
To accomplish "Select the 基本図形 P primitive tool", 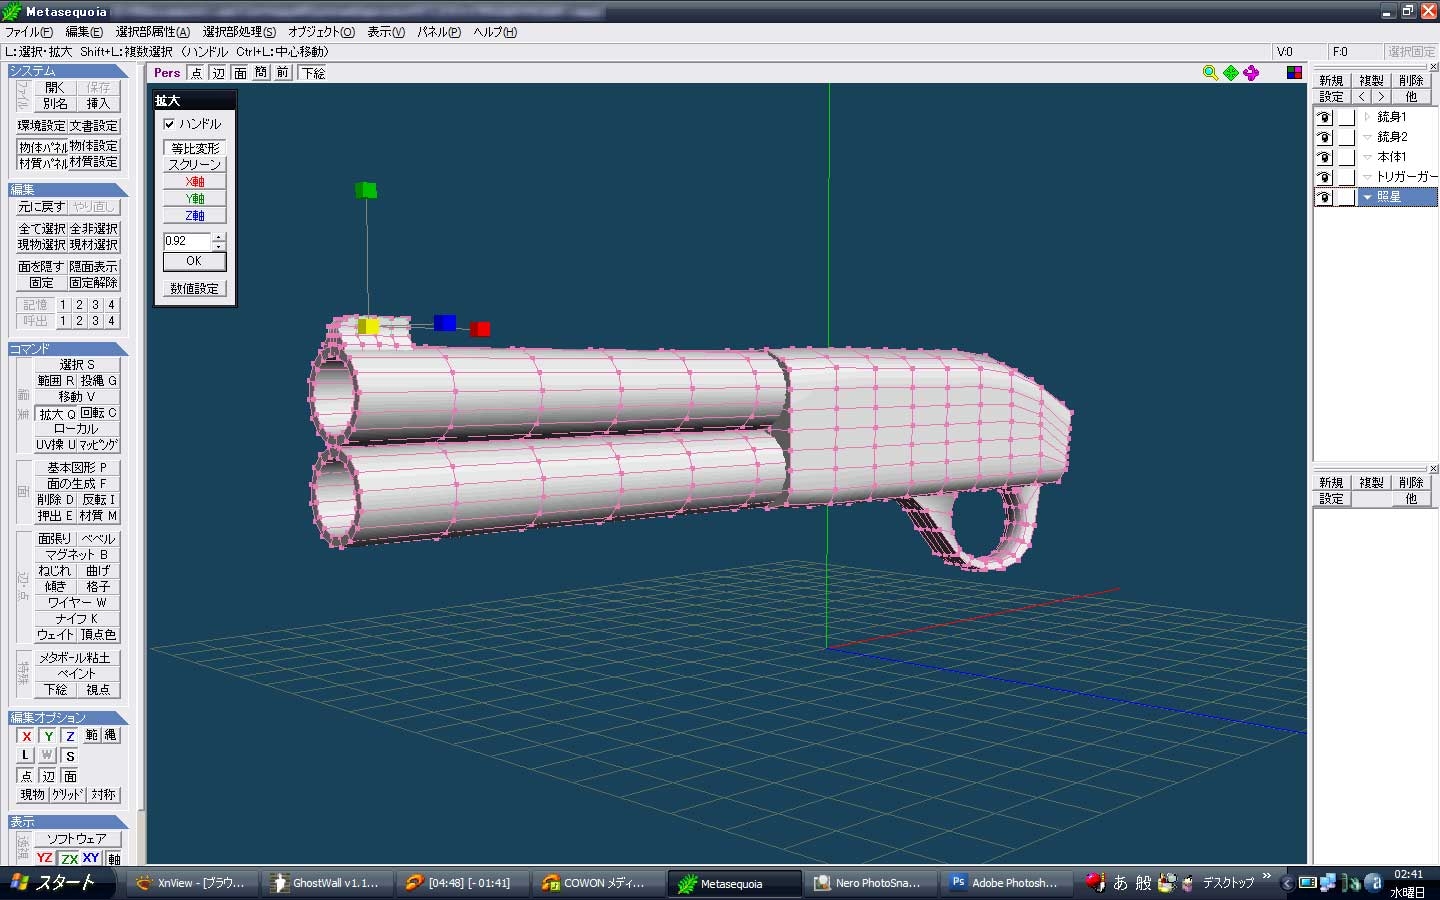I will (77, 468).
